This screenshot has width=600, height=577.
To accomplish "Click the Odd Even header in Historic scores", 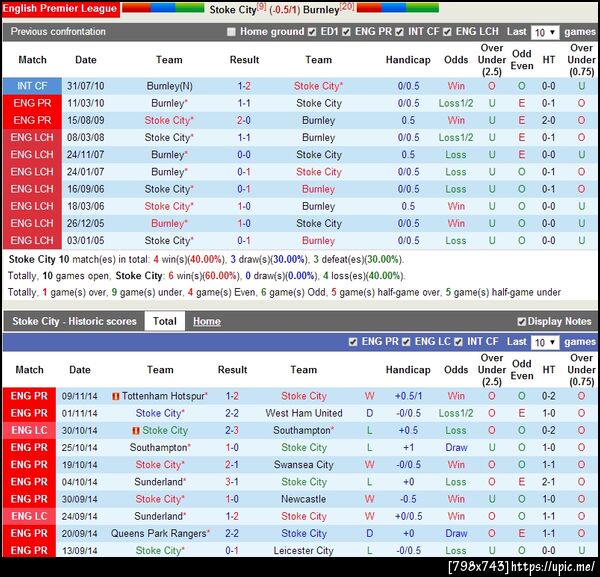I will (x=522, y=370).
